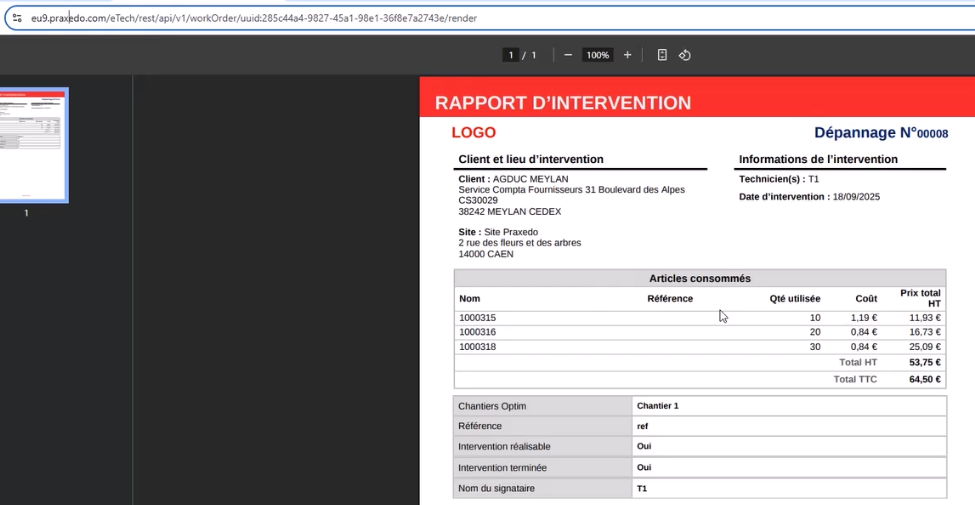Click Dépannage N°00008 heading

click(881, 132)
